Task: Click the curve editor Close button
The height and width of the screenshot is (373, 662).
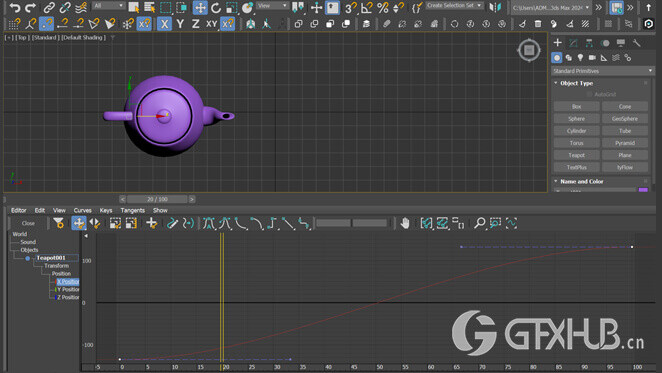Action: [28, 223]
